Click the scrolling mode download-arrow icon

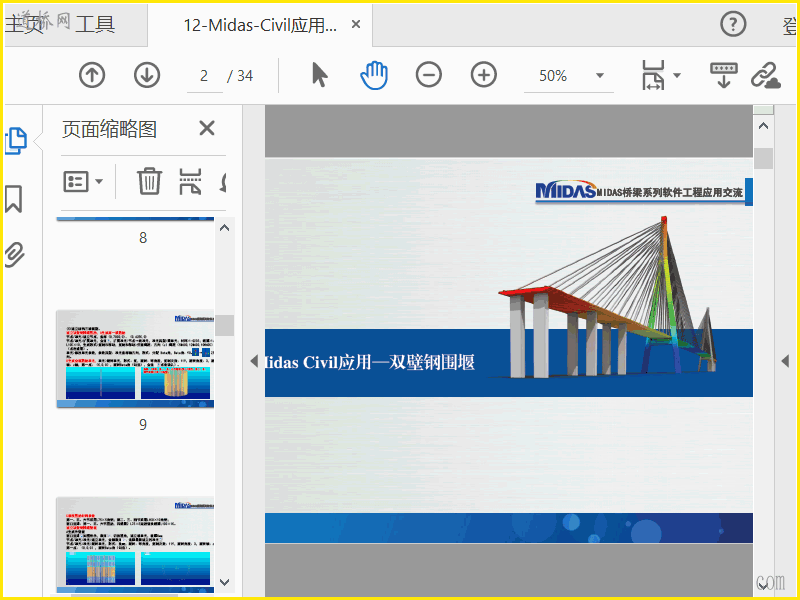point(723,75)
